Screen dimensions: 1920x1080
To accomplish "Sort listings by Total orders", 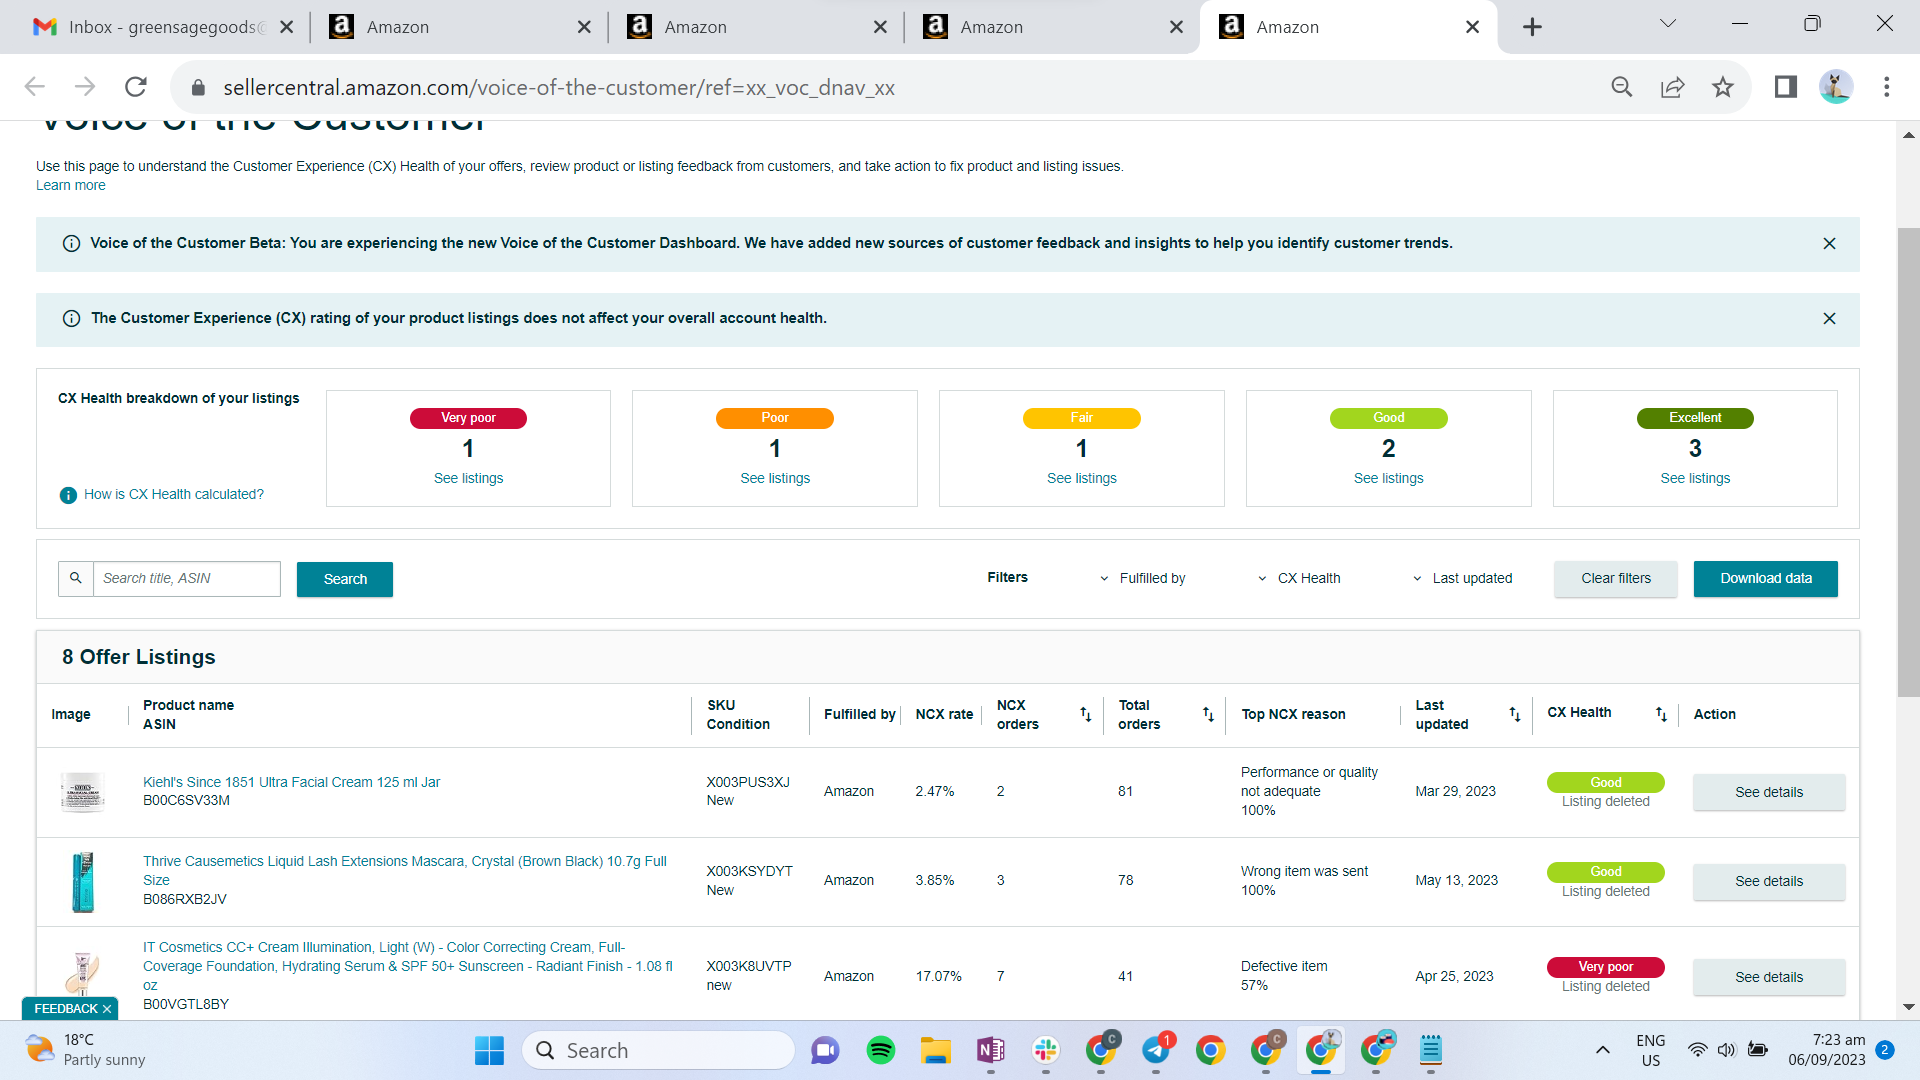I will coord(1208,714).
